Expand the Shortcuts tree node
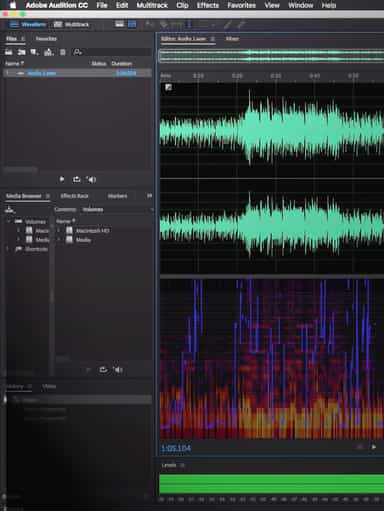Screen dimensions: 384x511 (x=8, y=249)
